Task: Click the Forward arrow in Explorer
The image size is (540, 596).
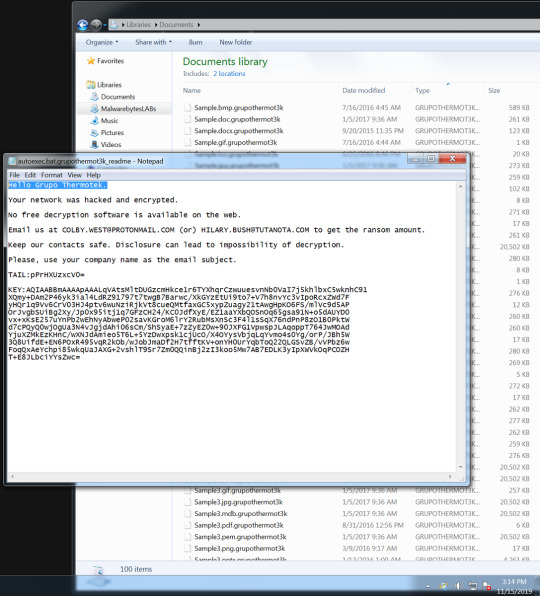Action: 96,25
